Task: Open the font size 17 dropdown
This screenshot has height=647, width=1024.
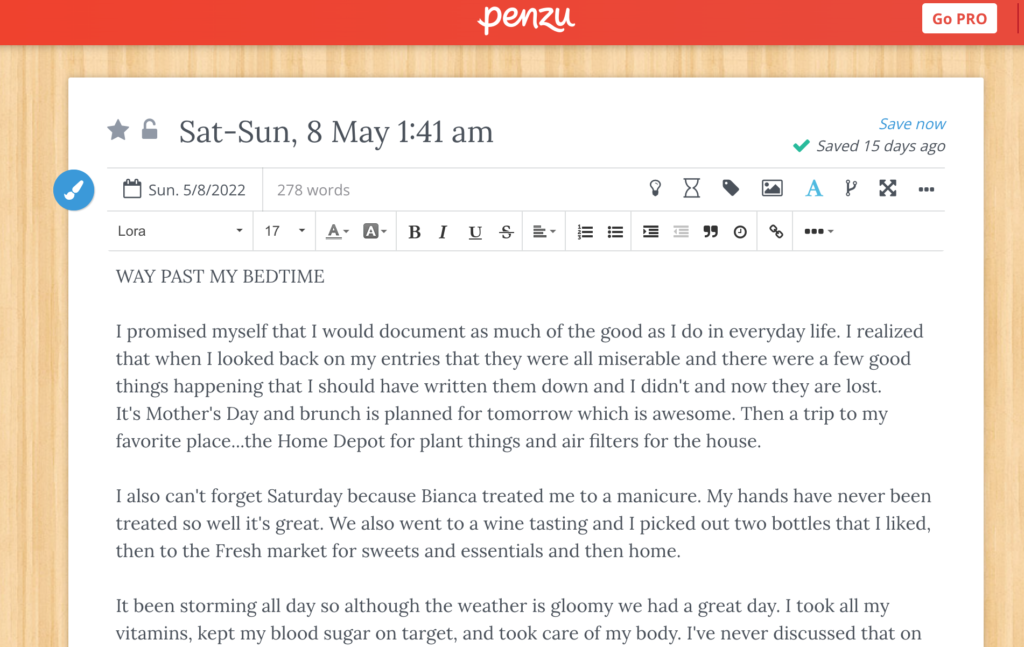Action: [x=286, y=231]
